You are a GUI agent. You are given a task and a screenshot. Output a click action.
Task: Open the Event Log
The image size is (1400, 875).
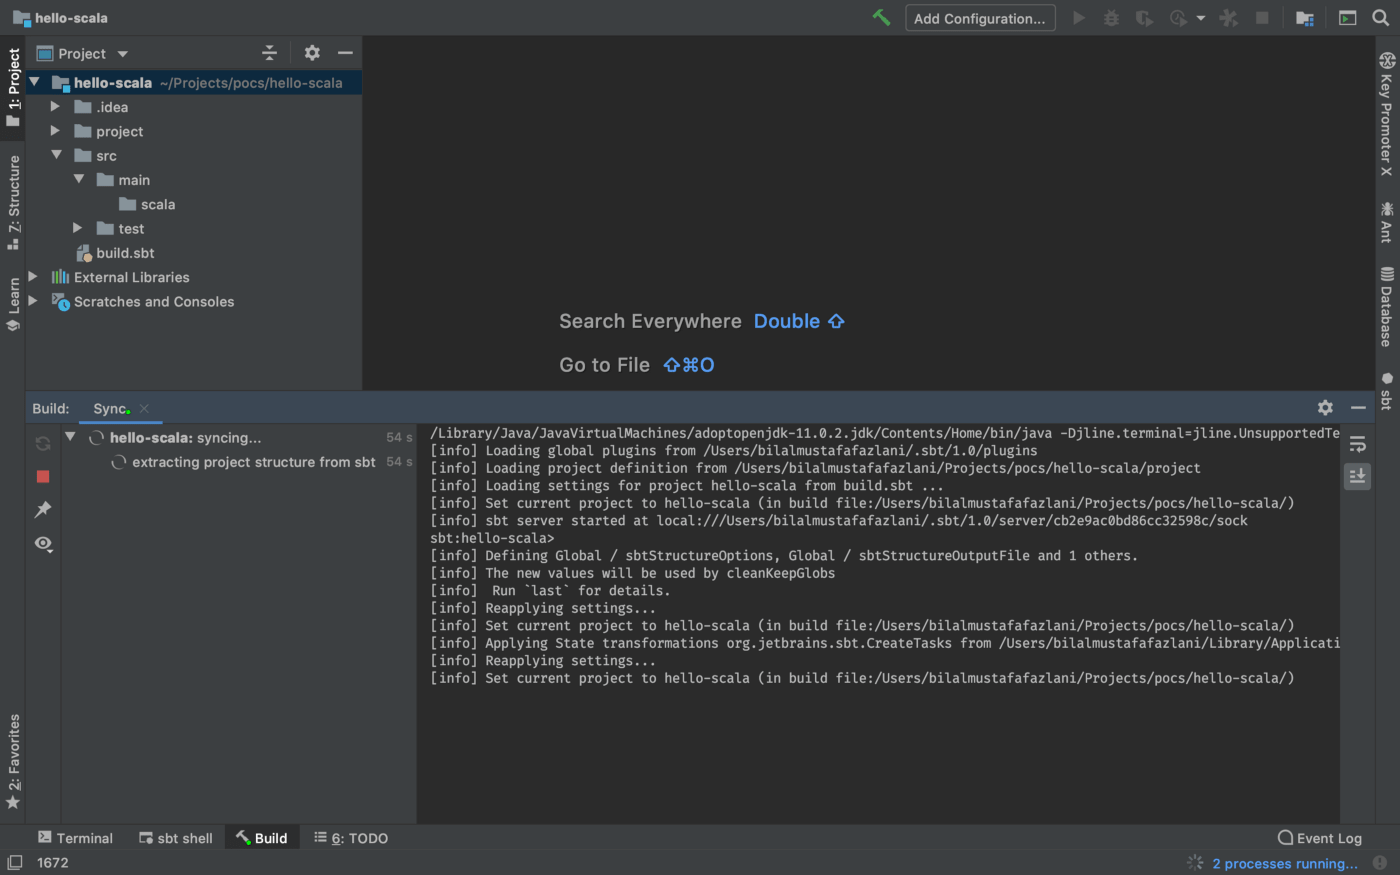tap(1319, 838)
